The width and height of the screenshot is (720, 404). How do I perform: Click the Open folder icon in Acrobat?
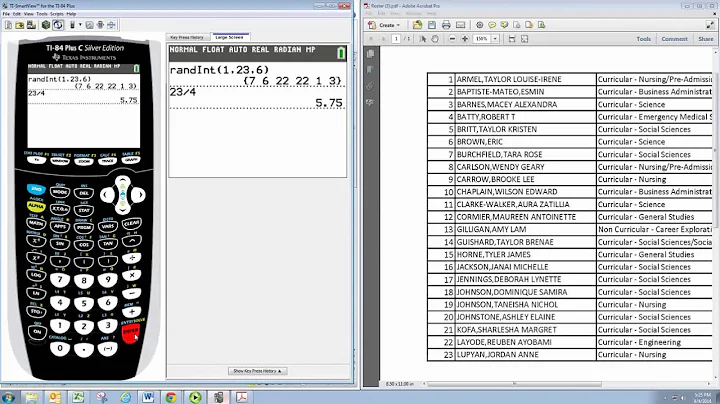pyautogui.click(x=417, y=25)
